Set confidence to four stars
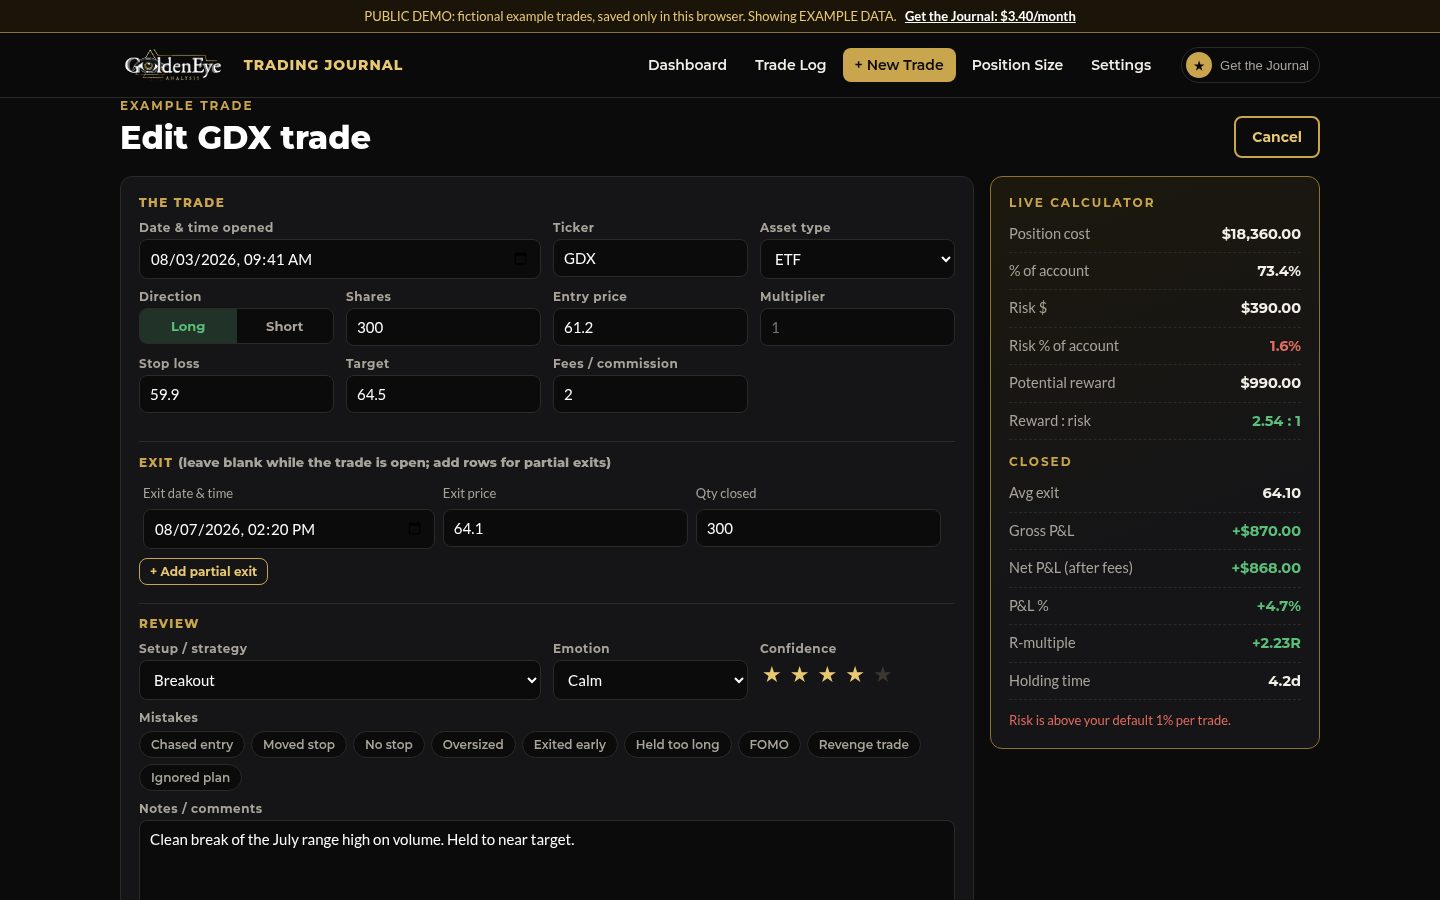1440x900 pixels. click(855, 675)
